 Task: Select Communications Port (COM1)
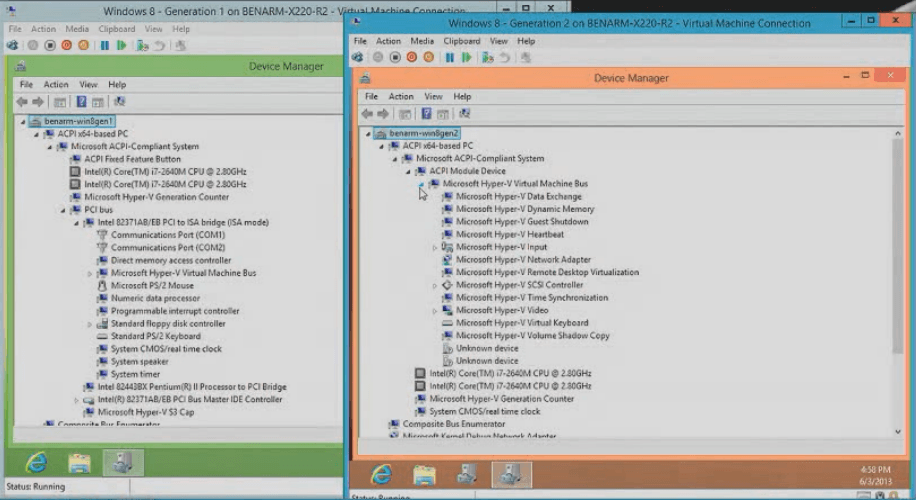tap(168, 234)
